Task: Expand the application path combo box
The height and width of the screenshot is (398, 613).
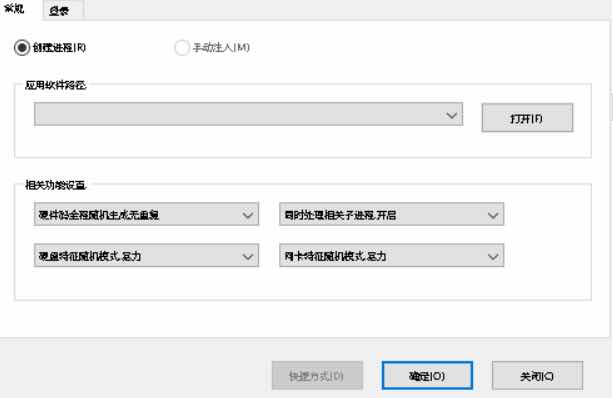Action: tap(249, 114)
